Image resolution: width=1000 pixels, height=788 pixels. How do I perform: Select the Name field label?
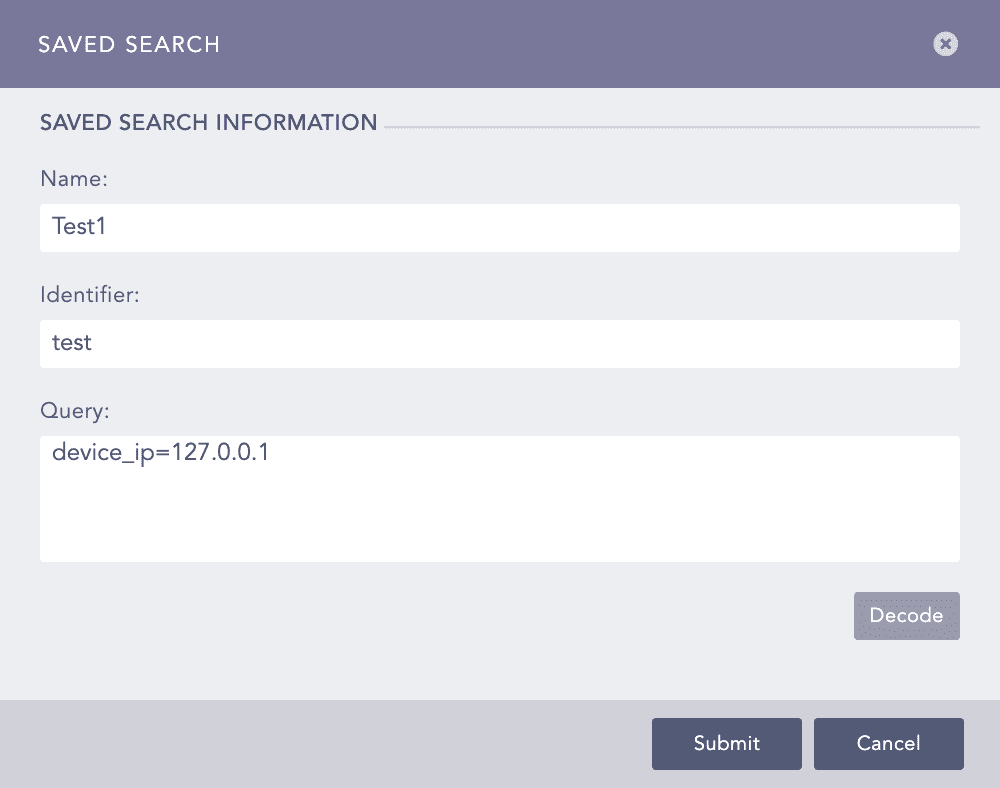coord(74,179)
